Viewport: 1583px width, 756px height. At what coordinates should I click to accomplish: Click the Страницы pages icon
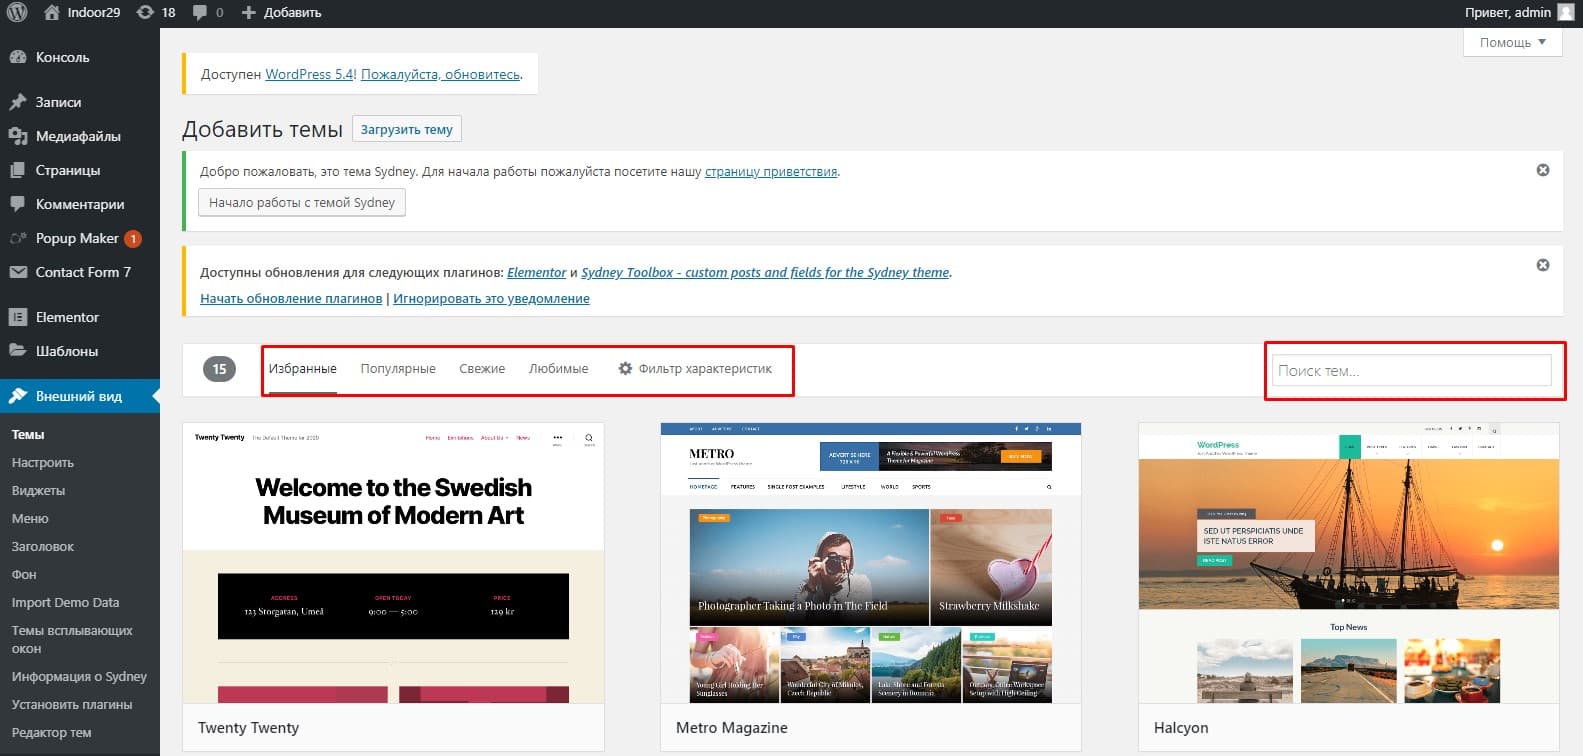[17, 170]
